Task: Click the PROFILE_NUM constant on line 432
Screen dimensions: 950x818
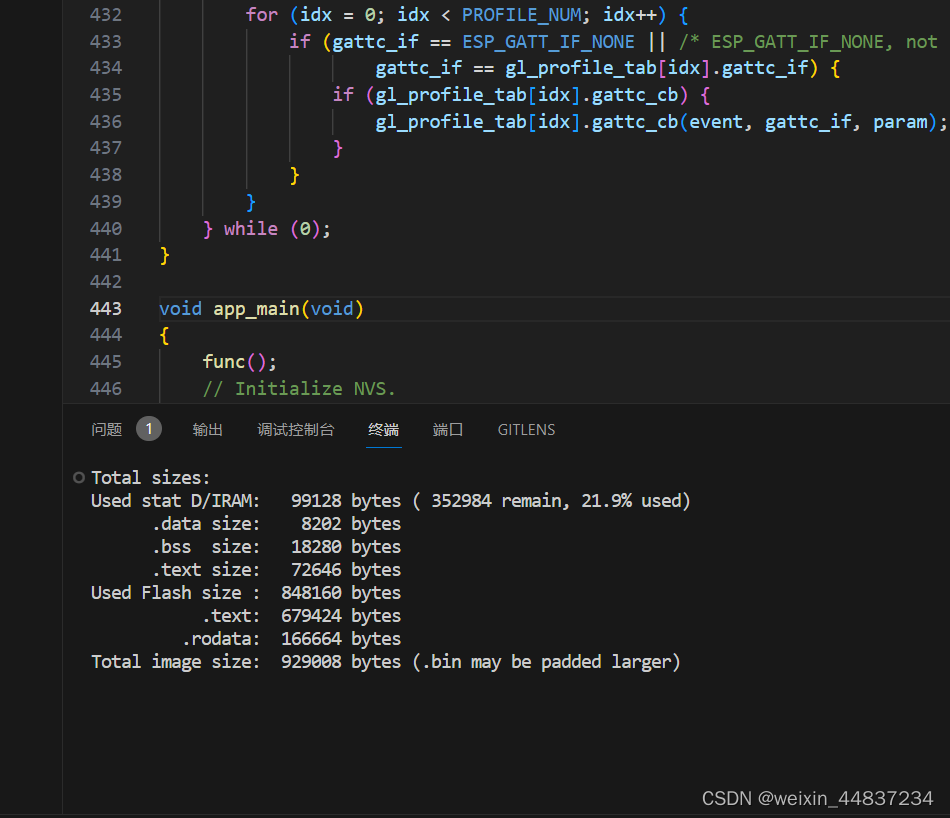Action: 521,14
